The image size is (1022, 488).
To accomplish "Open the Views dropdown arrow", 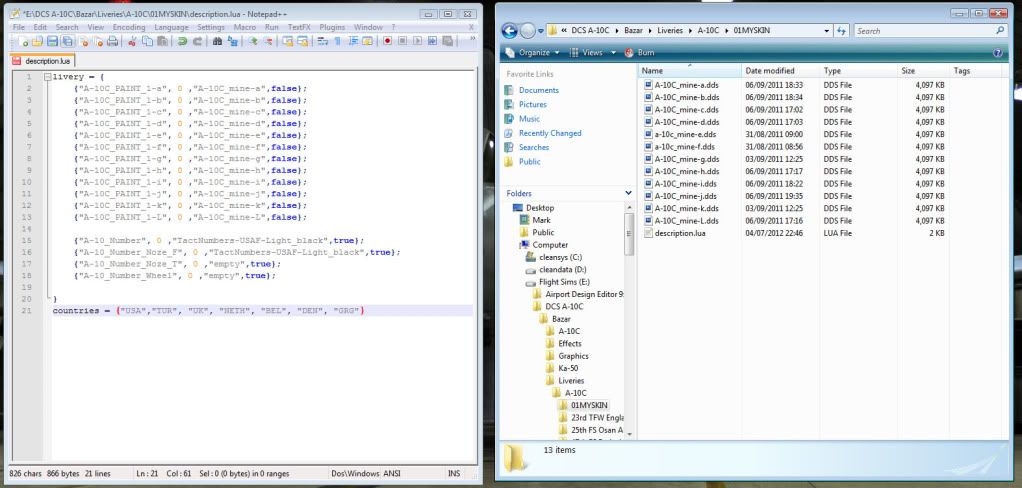I will tap(612, 52).
